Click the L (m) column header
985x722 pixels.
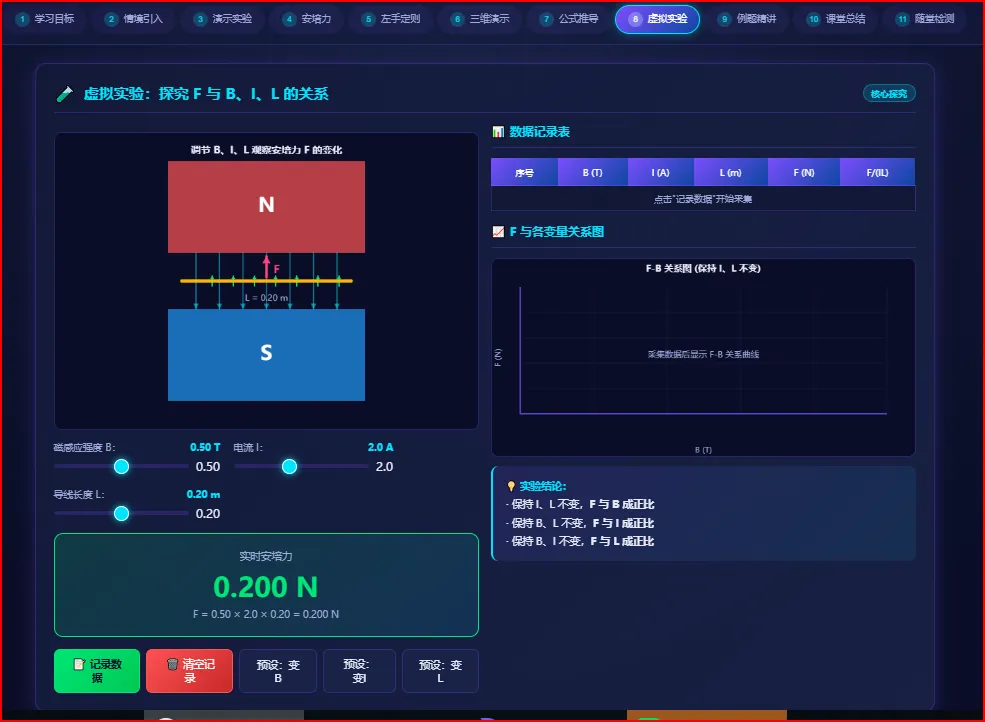(731, 172)
